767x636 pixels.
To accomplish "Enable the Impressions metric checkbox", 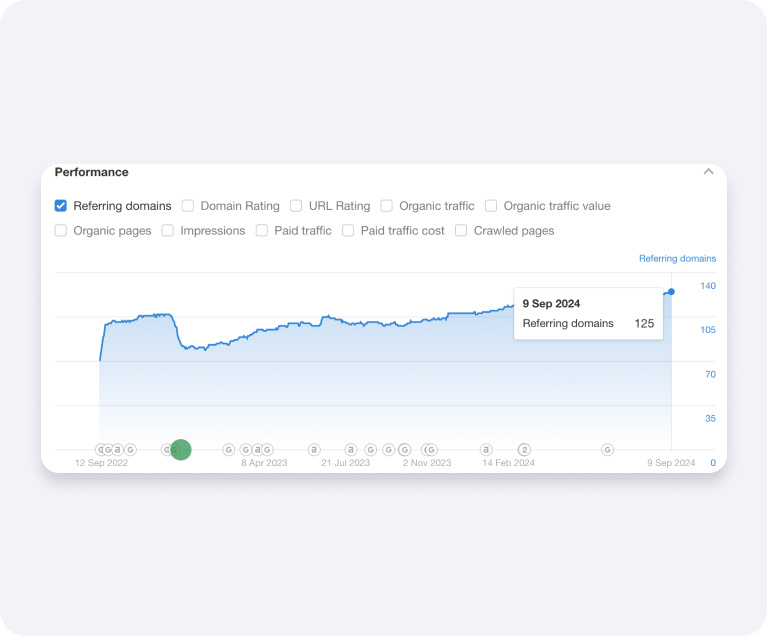I will (168, 230).
